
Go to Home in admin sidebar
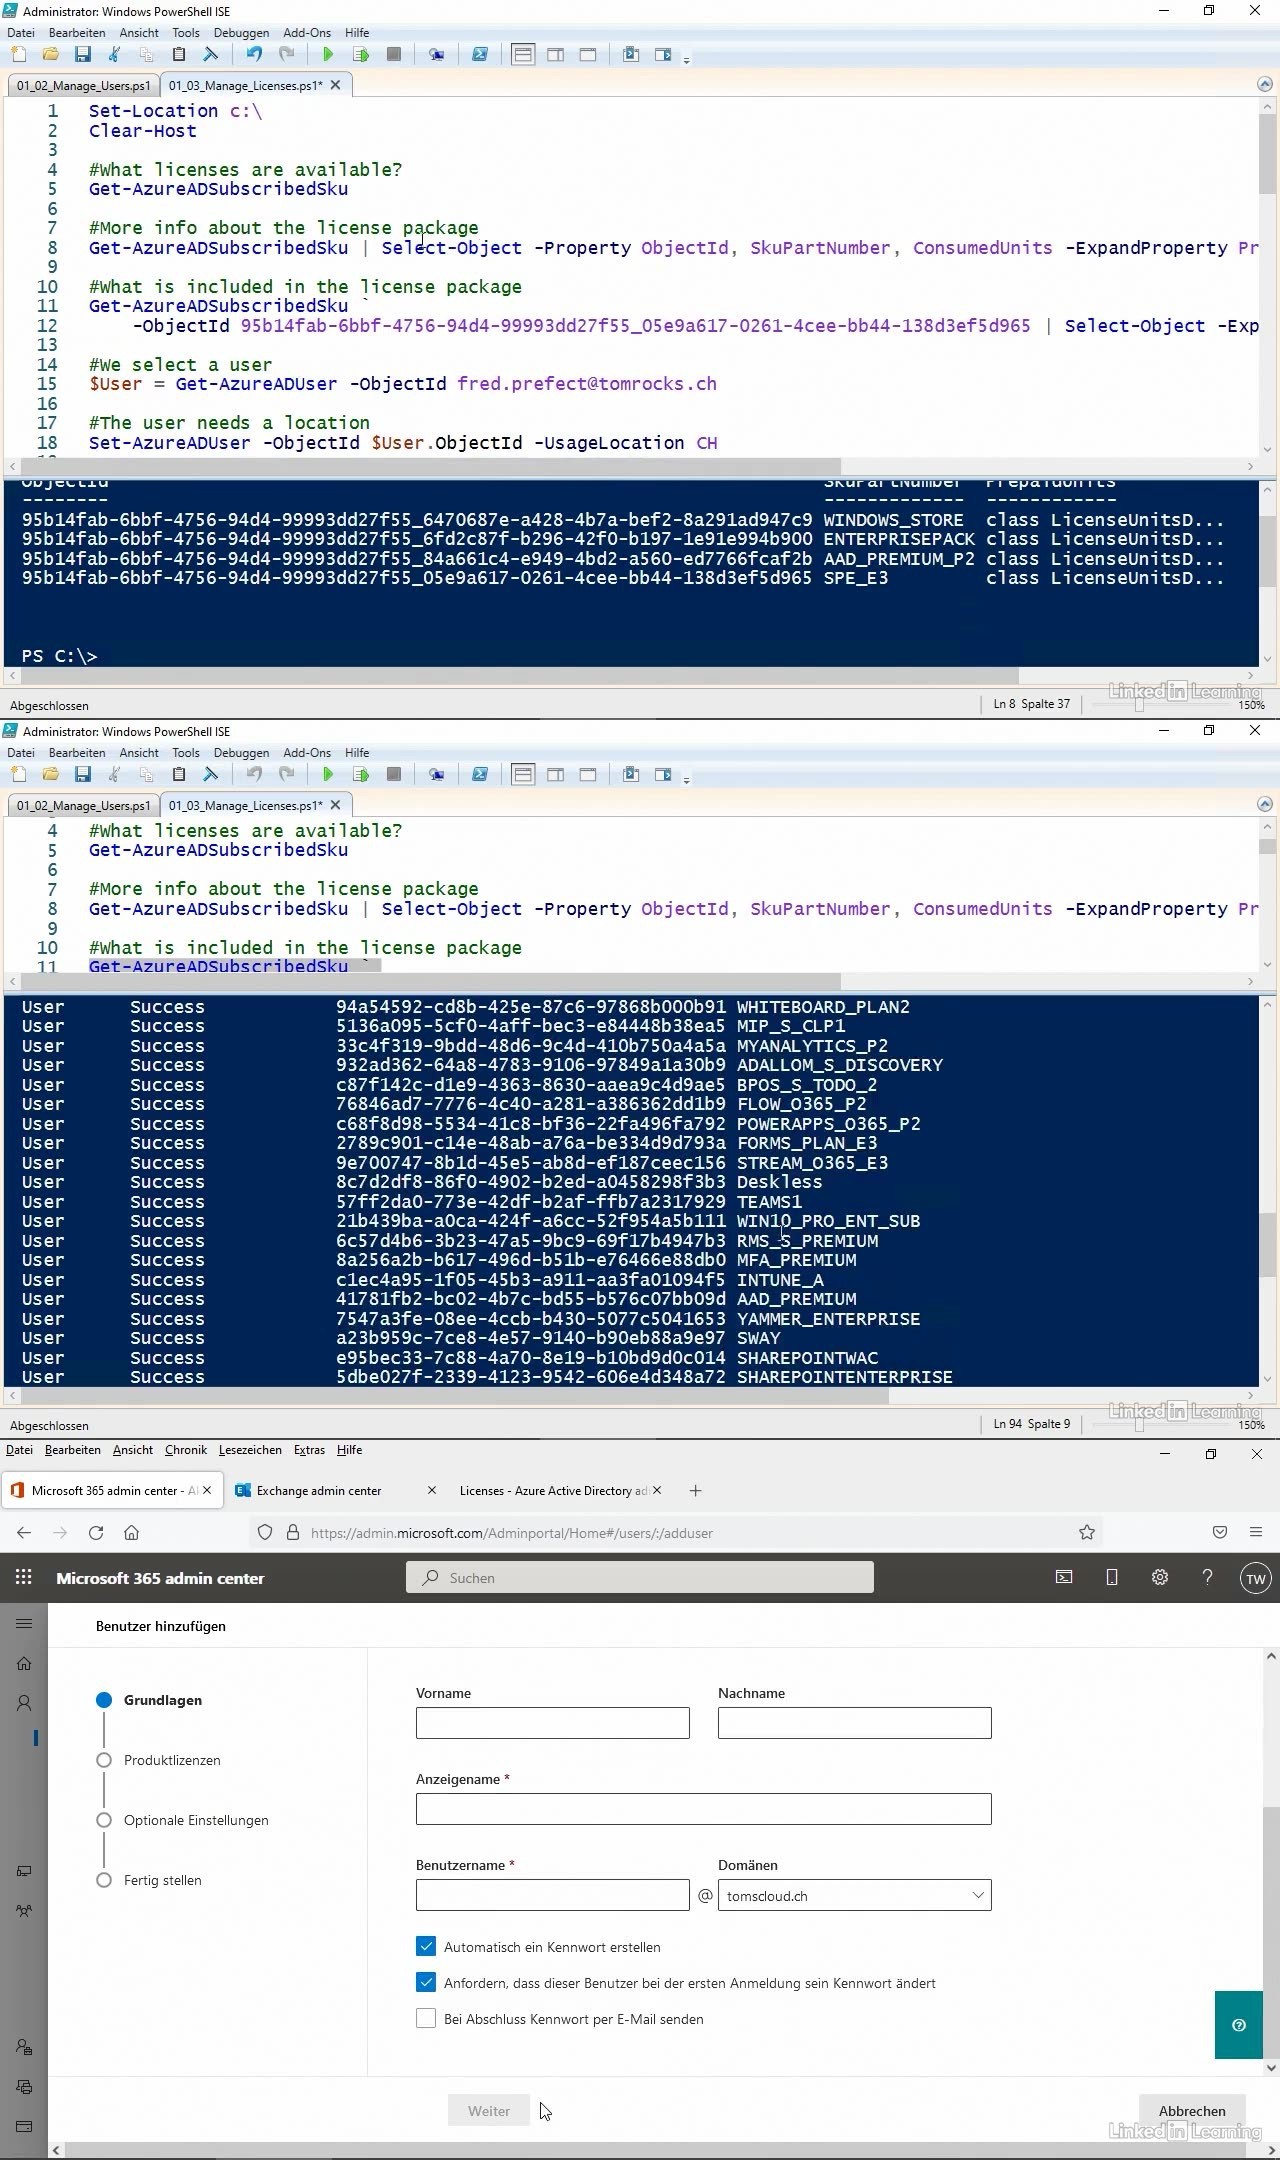point(24,1663)
